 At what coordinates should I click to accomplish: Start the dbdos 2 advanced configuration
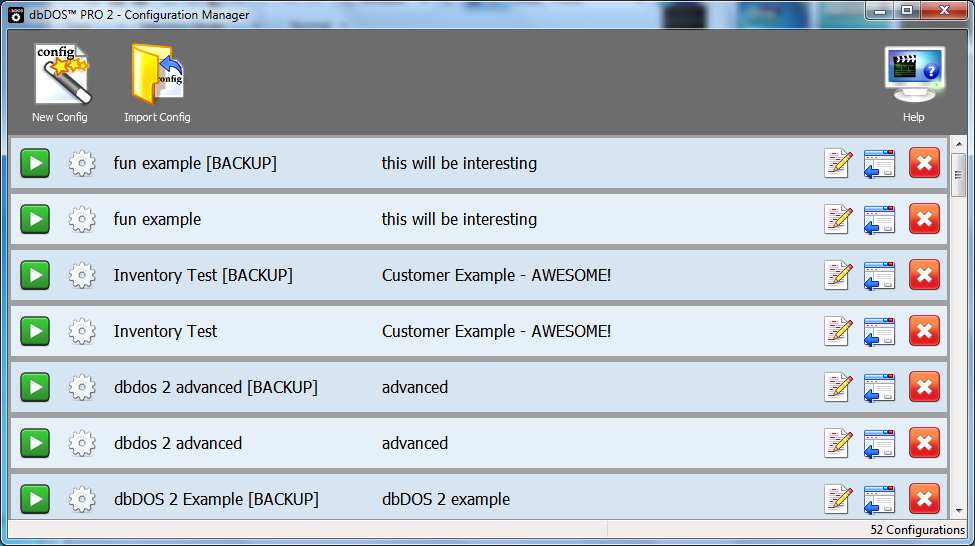tap(35, 443)
